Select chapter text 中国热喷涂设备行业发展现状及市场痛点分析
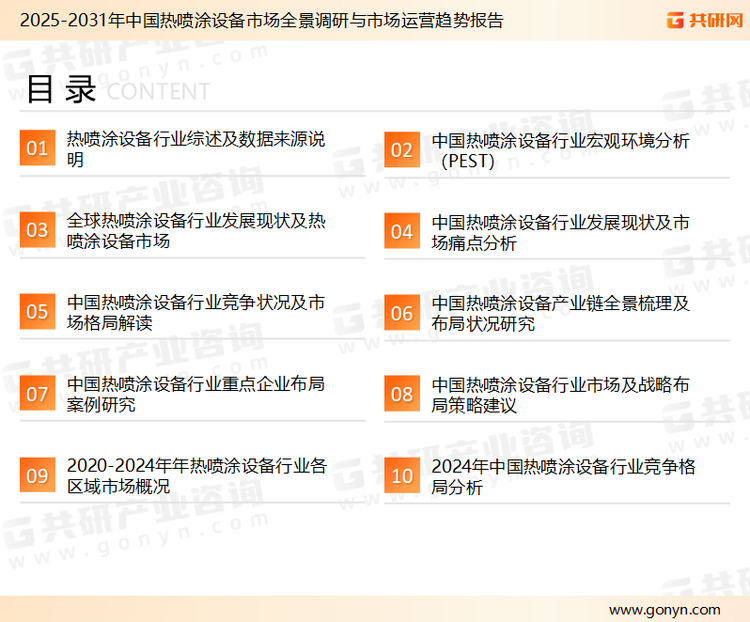The image size is (750, 622). [561, 233]
